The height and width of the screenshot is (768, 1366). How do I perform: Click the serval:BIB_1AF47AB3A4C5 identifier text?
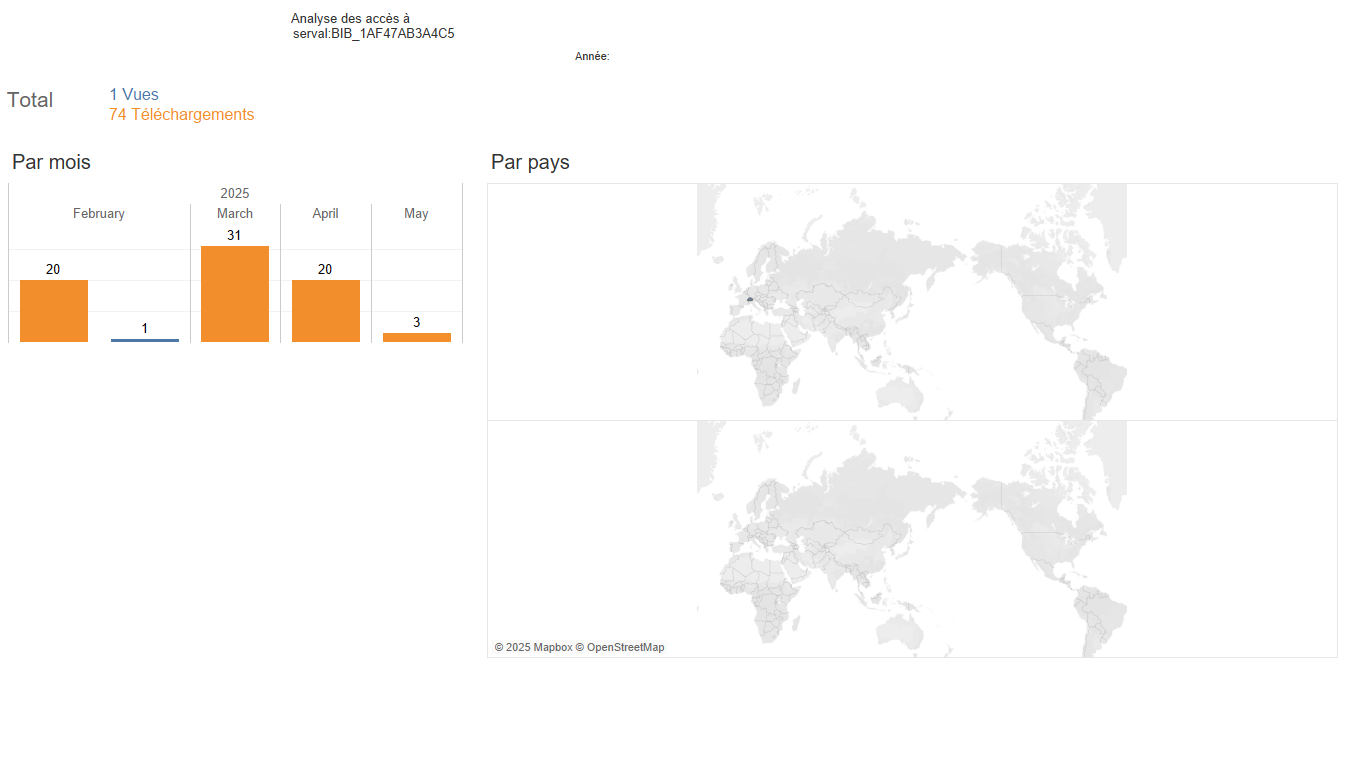coord(374,34)
